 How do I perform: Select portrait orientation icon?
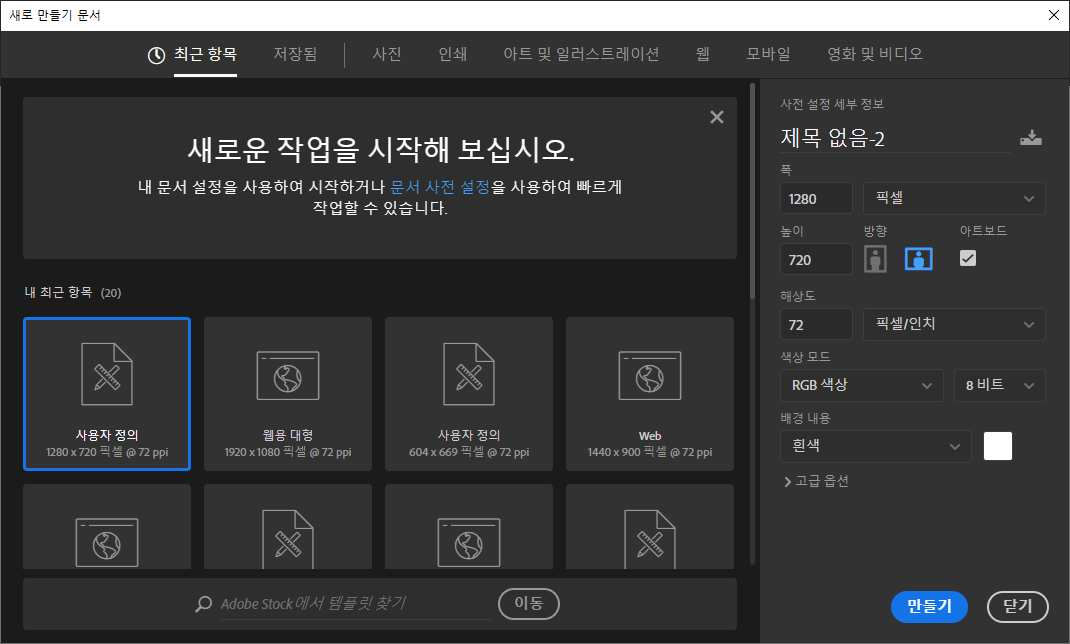click(877, 259)
